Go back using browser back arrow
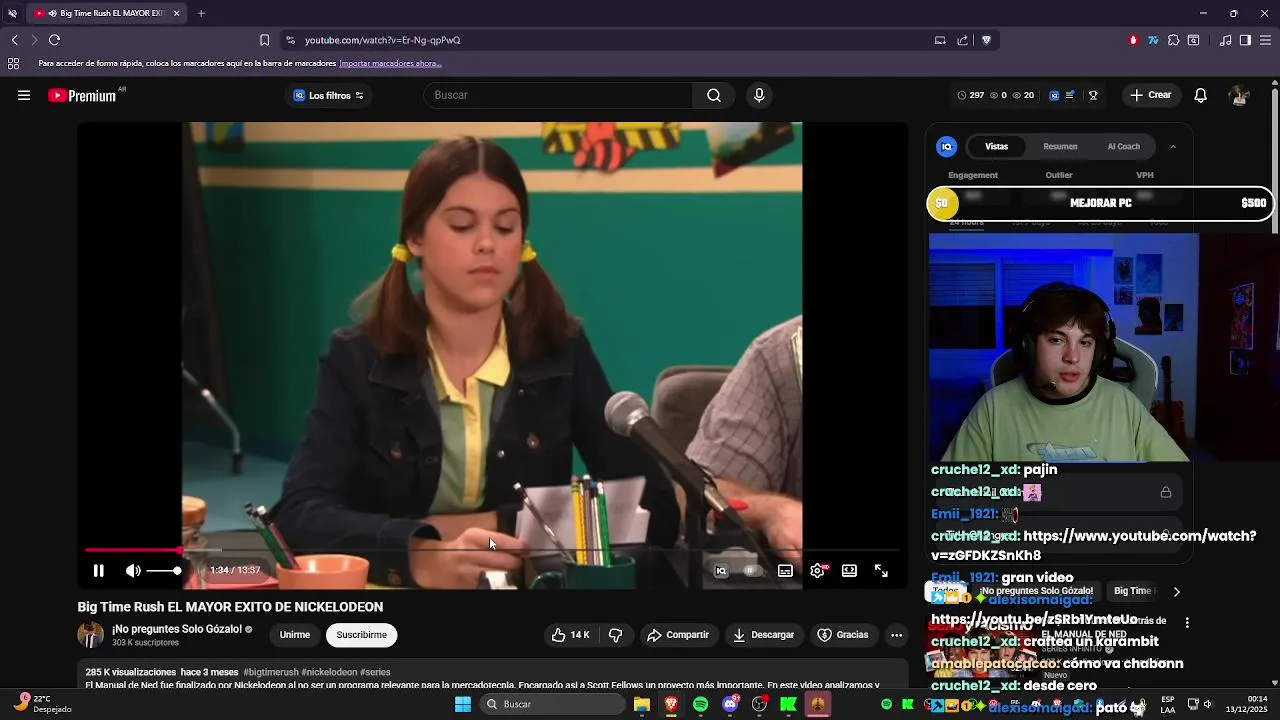Viewport: 1280px width, 720px height. click(14, 40)
